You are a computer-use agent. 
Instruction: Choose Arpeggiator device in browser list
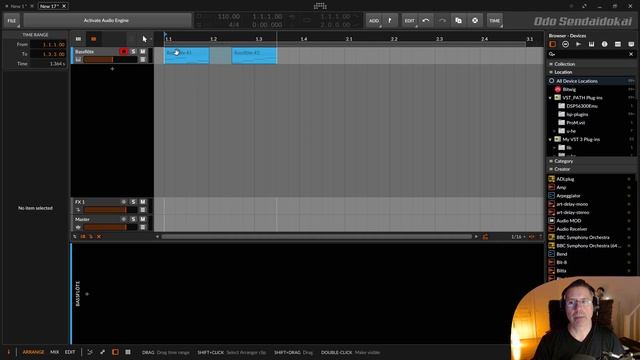click(591, 196)
